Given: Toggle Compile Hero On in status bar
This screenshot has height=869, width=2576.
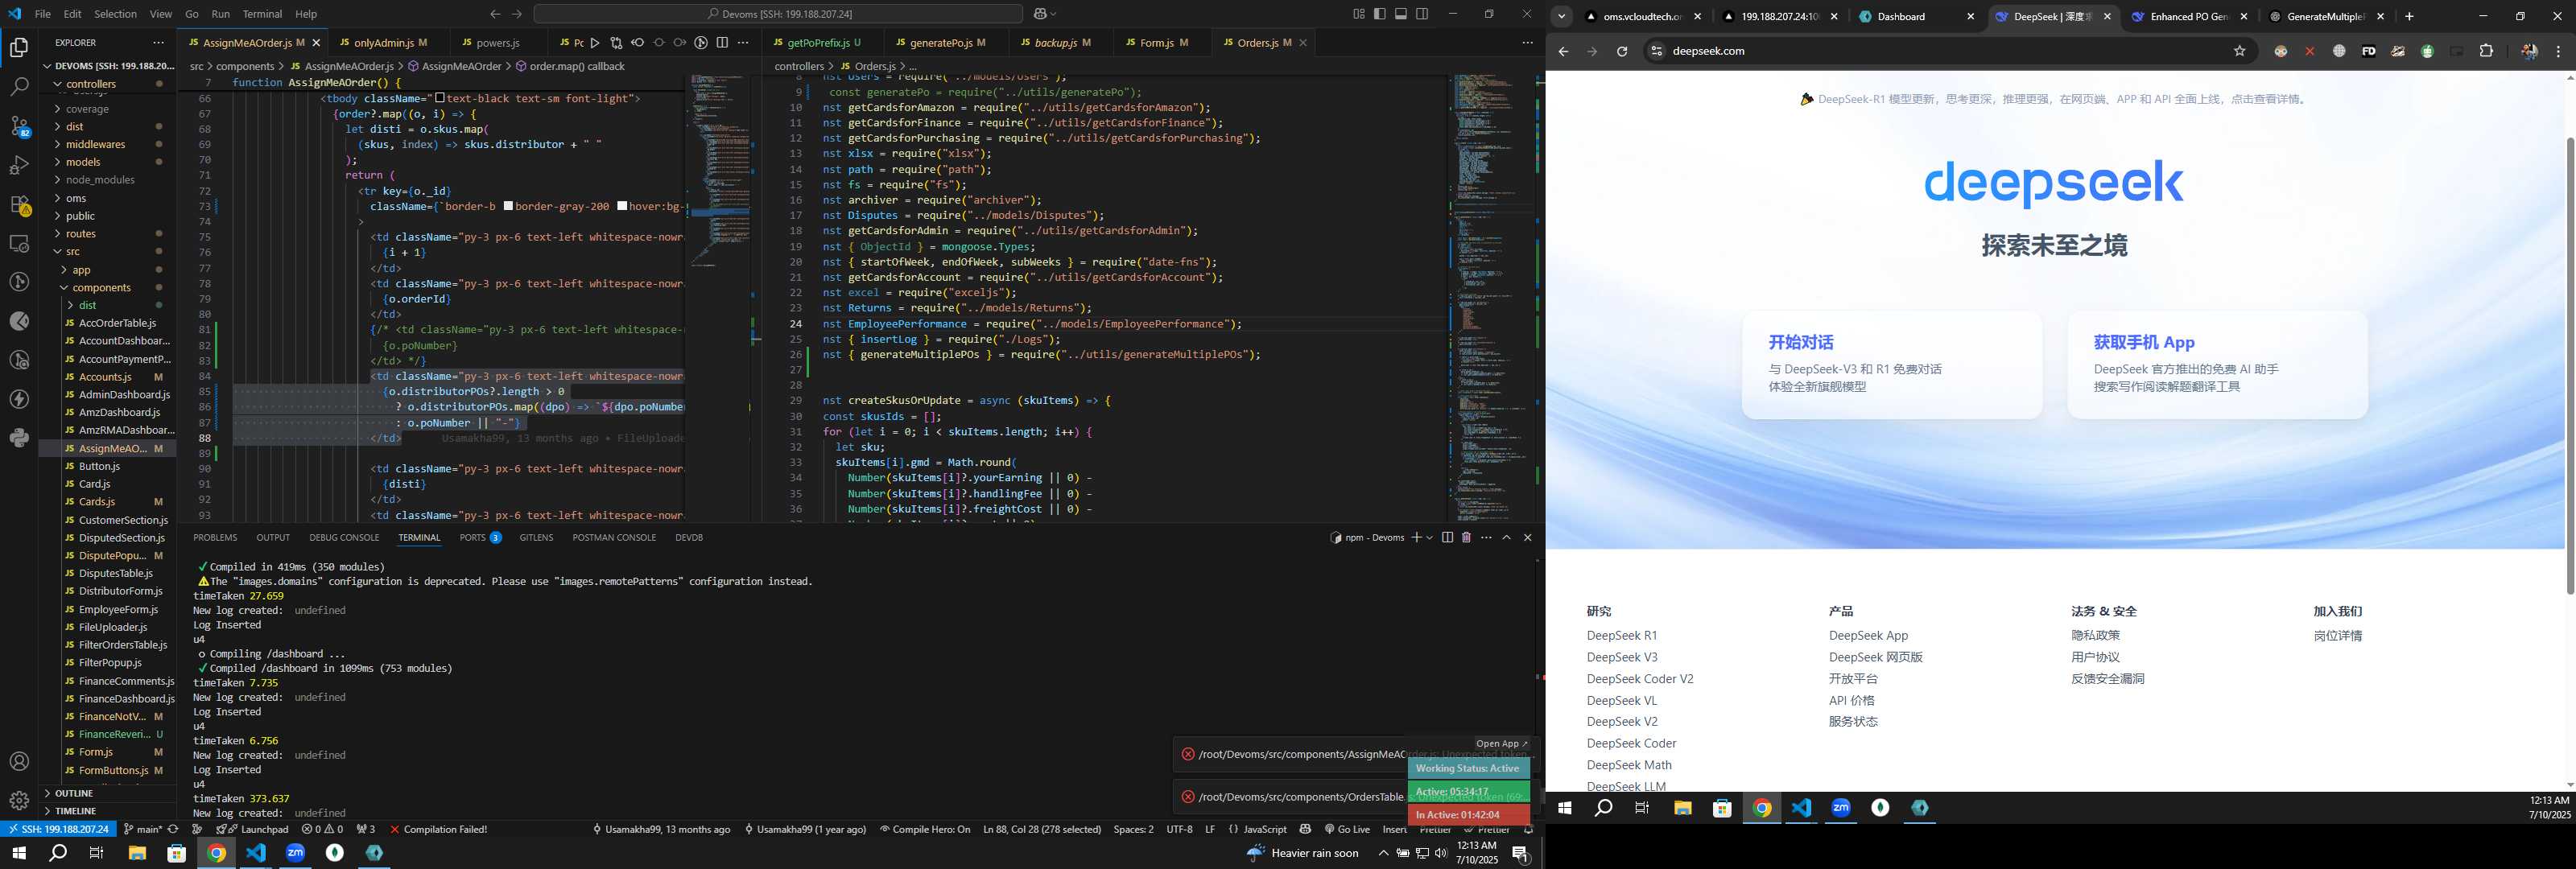Looking at the screenshot, I should pyautogui.click(x=925, y=830).
